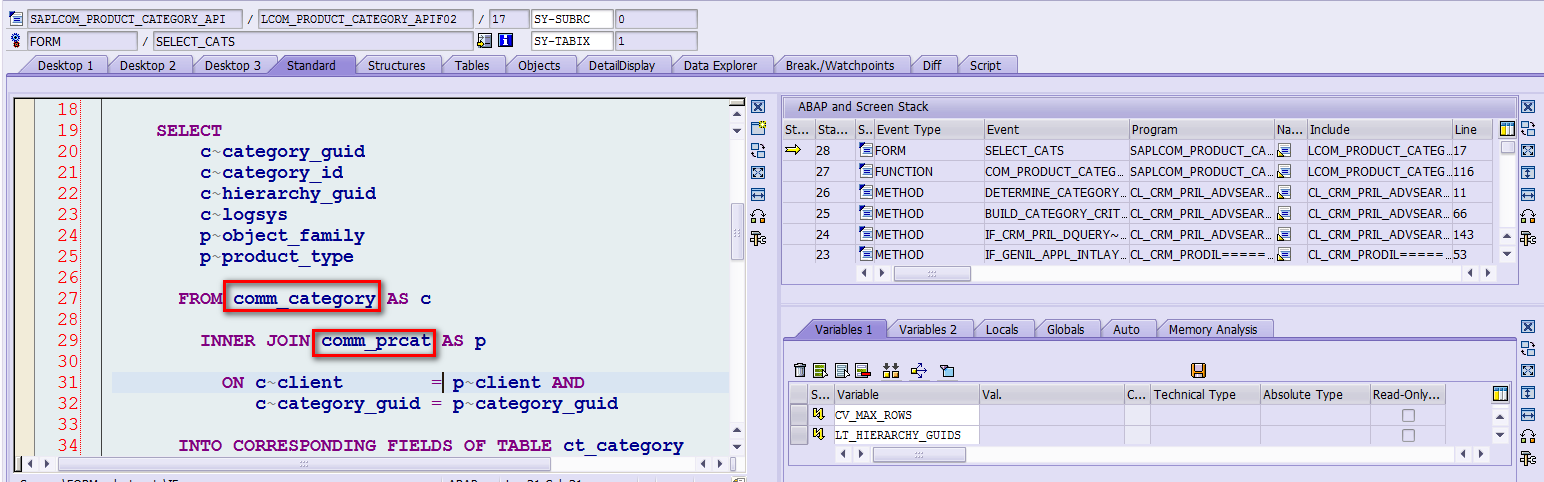Click the SAPLCOM_PRODUCT_CATEGORY_API program field
The height and width of the screenshot is (482, 1544).
(134, 19)
